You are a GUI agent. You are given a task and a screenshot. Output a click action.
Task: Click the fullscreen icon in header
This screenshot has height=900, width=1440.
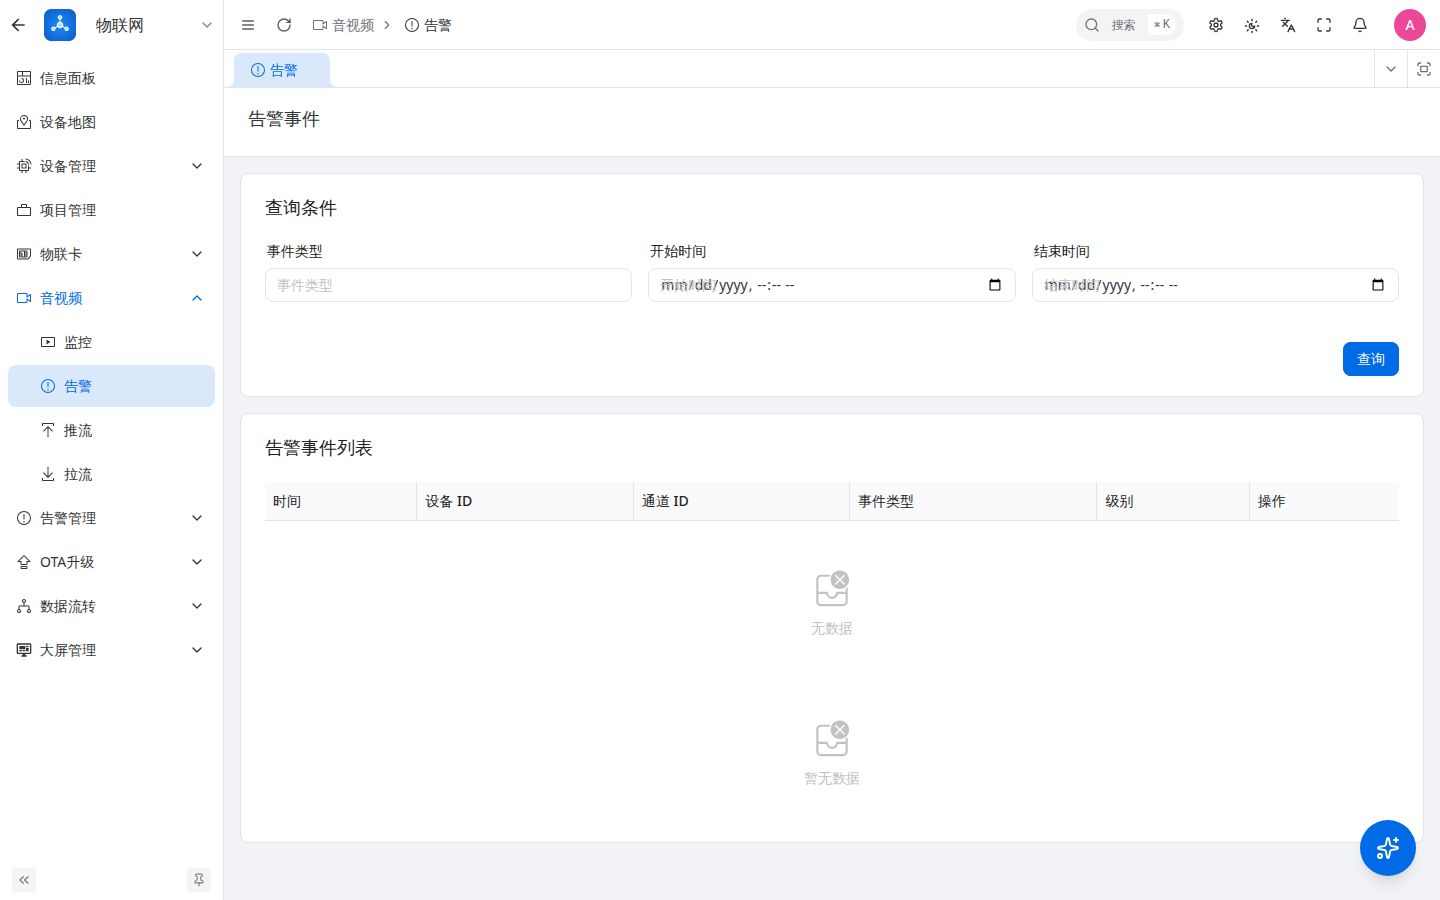tap(1324, 25)
